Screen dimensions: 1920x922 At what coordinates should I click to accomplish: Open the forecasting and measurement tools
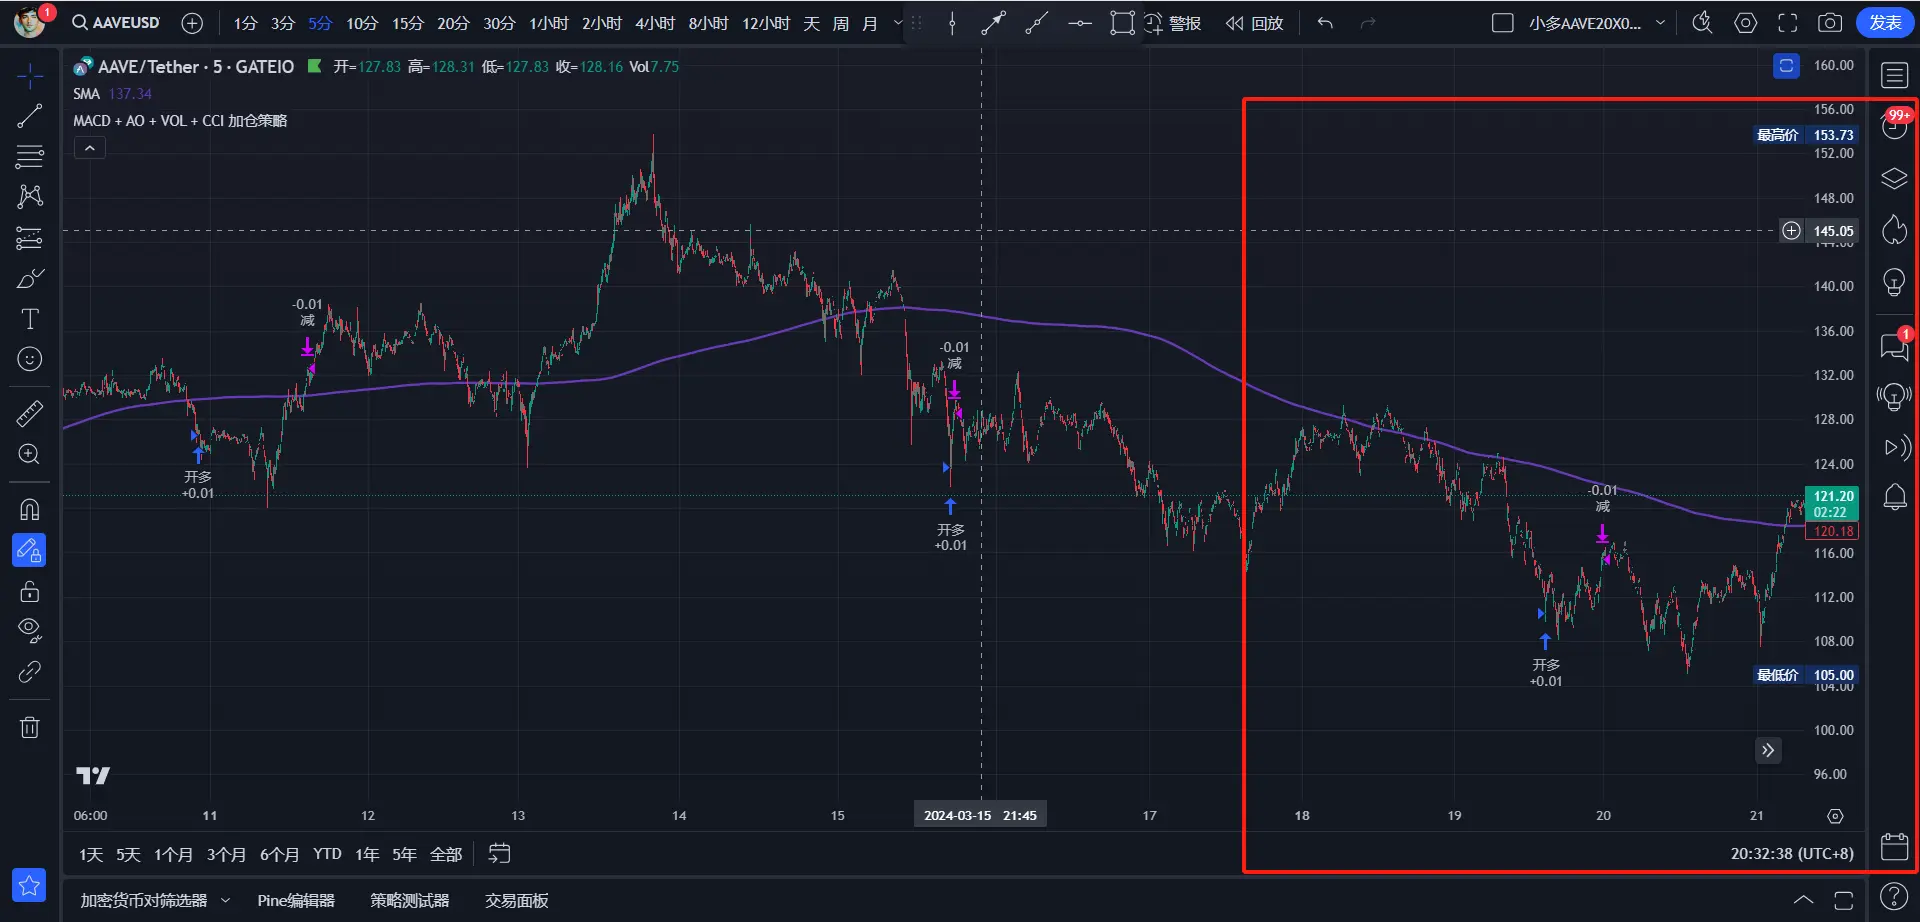[30, 237]
